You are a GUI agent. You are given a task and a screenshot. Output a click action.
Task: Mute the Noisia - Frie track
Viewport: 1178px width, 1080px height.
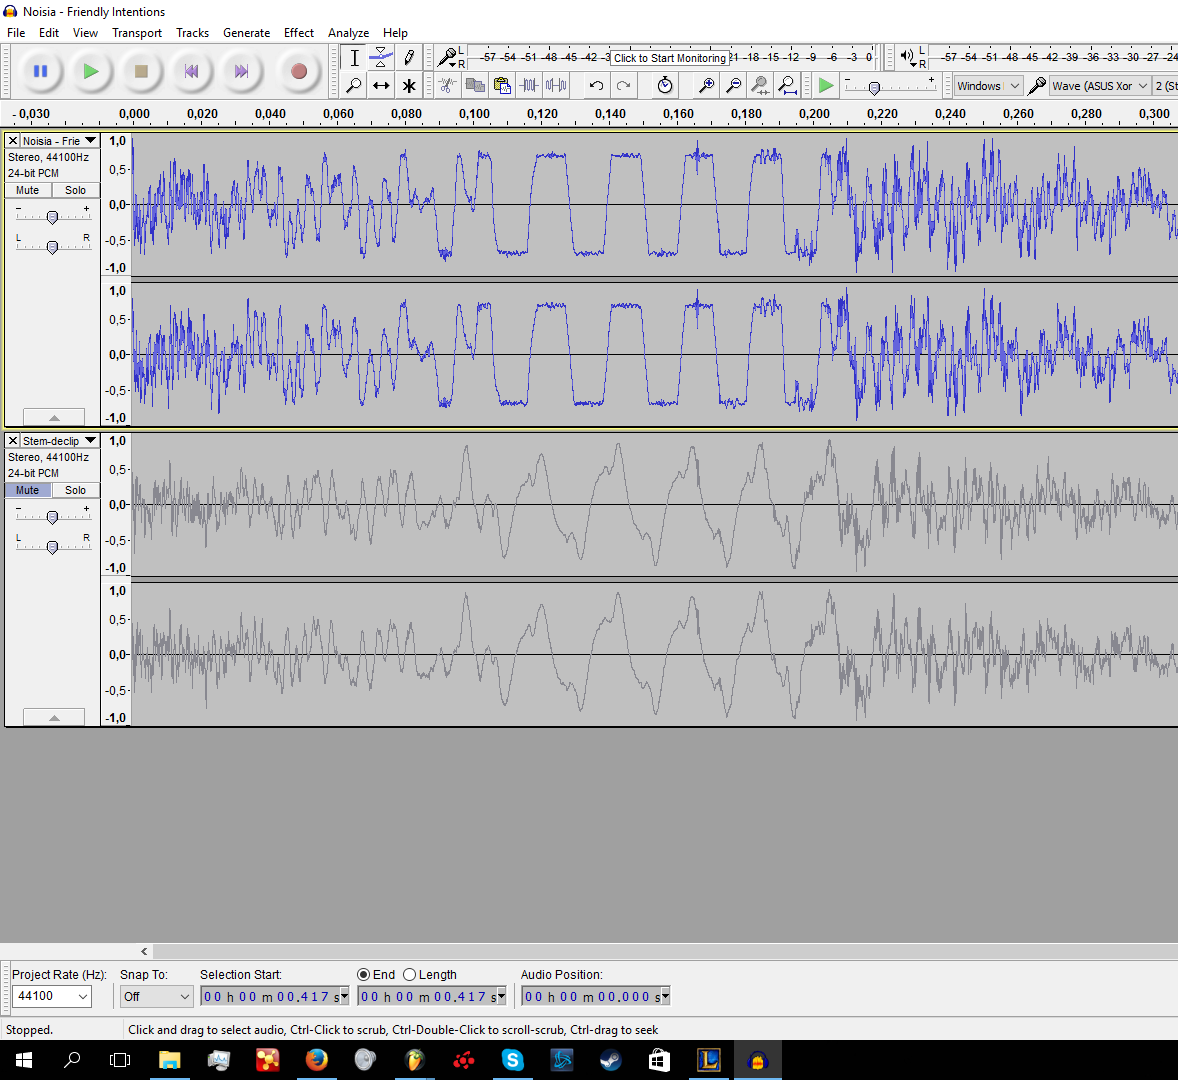28,190
